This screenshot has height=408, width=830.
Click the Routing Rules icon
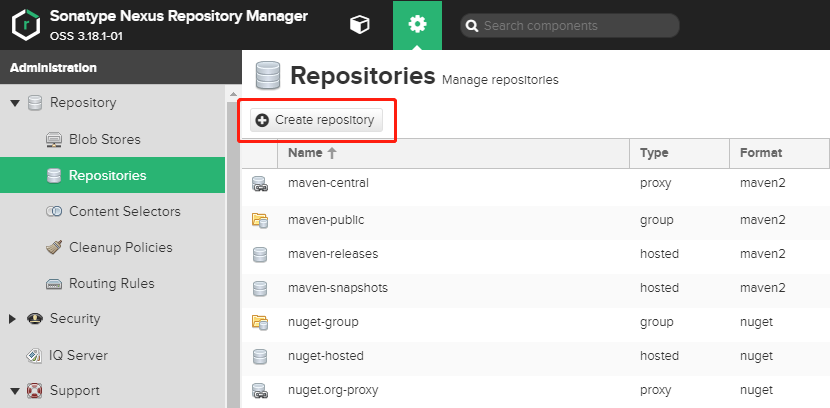click(x=54, y=284)
